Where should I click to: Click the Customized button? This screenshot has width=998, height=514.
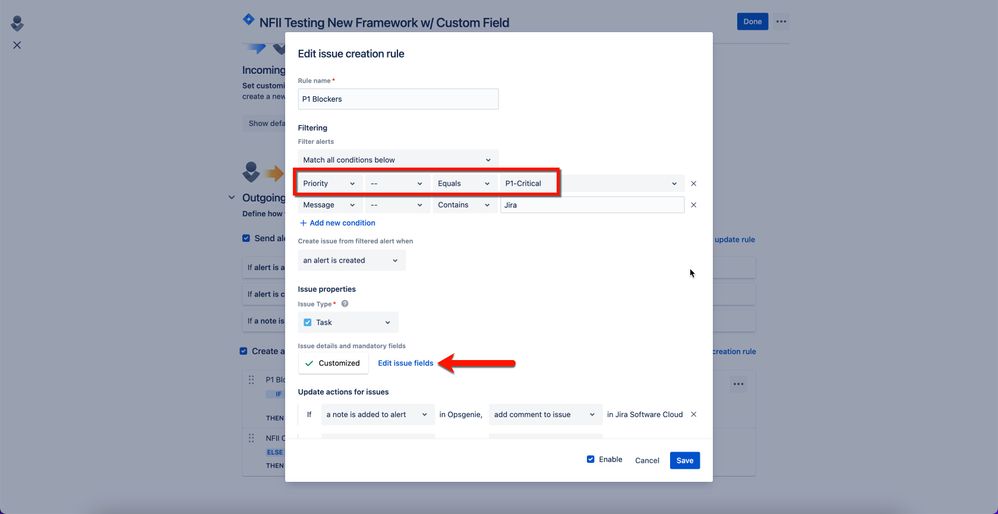333,363
